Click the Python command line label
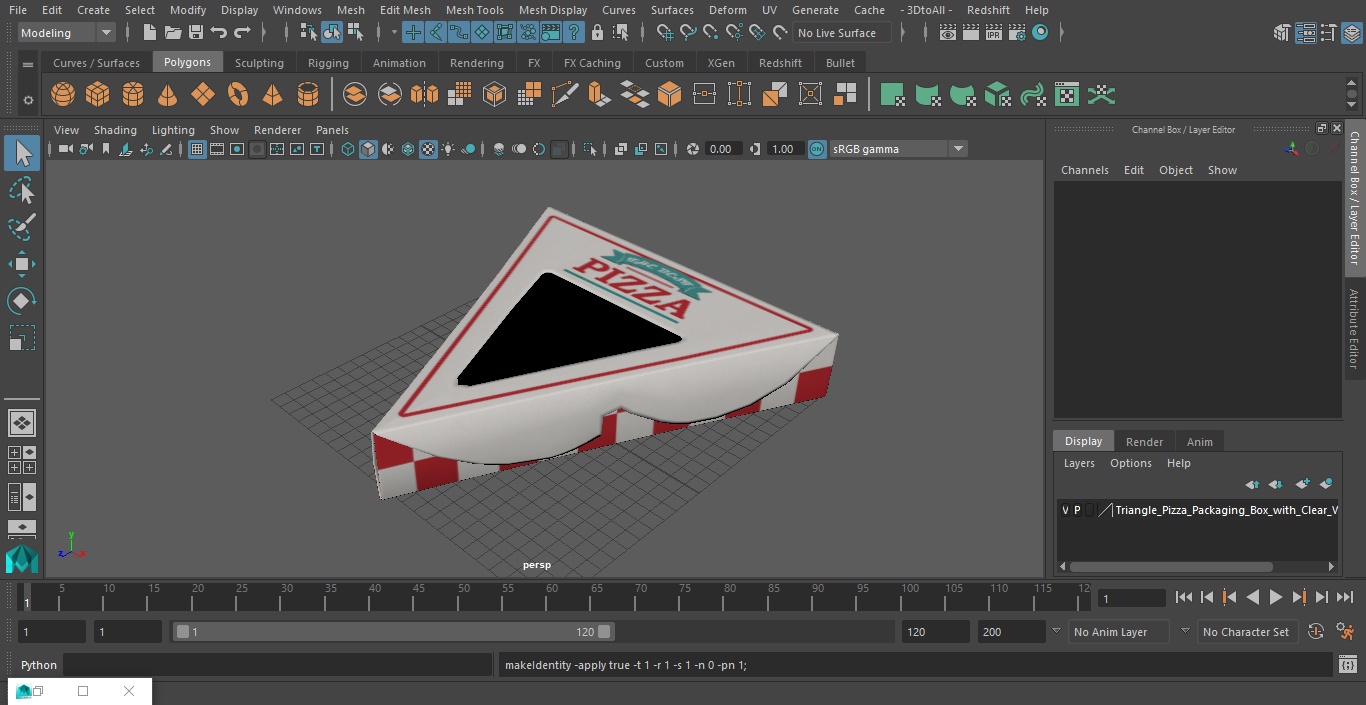The height and width of the screenshot is (705, 1366). coord(39,665)
